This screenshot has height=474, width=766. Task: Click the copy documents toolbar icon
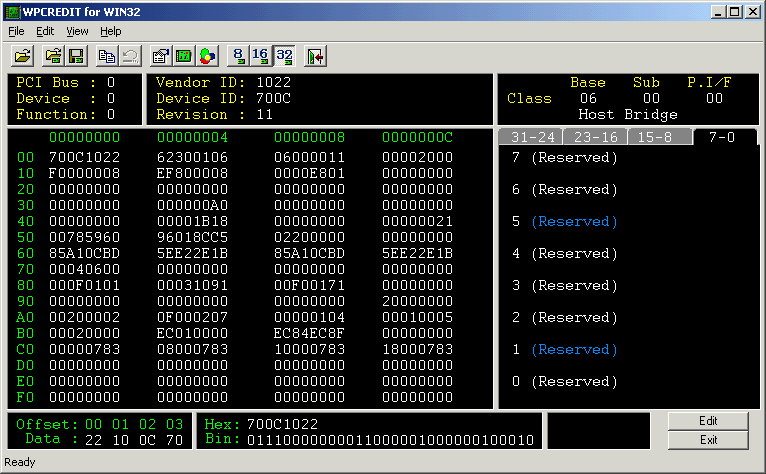[x=106, y=56]
